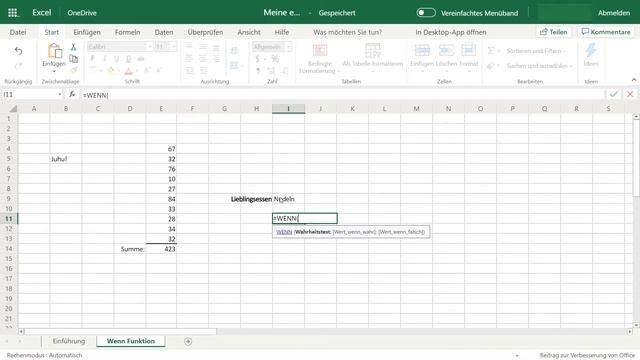The height and width of the screenshot is (360, 640).
Task: Open the app launcher waffle grid
Action: point(12,13)
